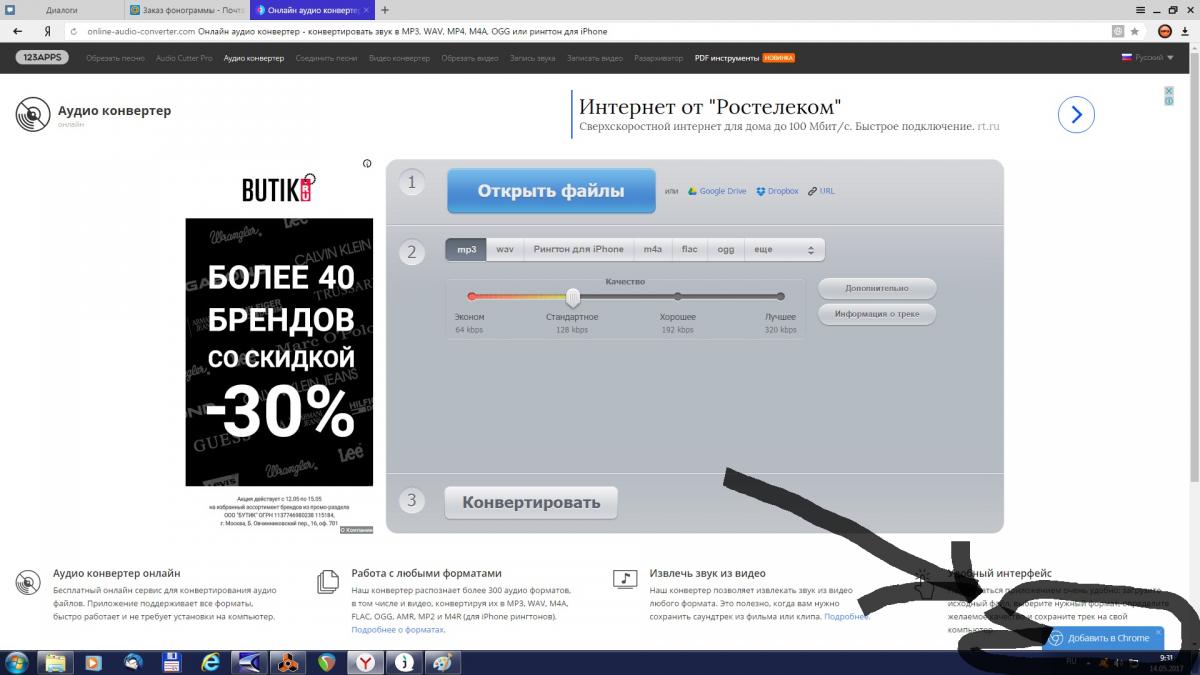Open Обрезать песню in site menu

pyautogui.click(x=115, y=58)
